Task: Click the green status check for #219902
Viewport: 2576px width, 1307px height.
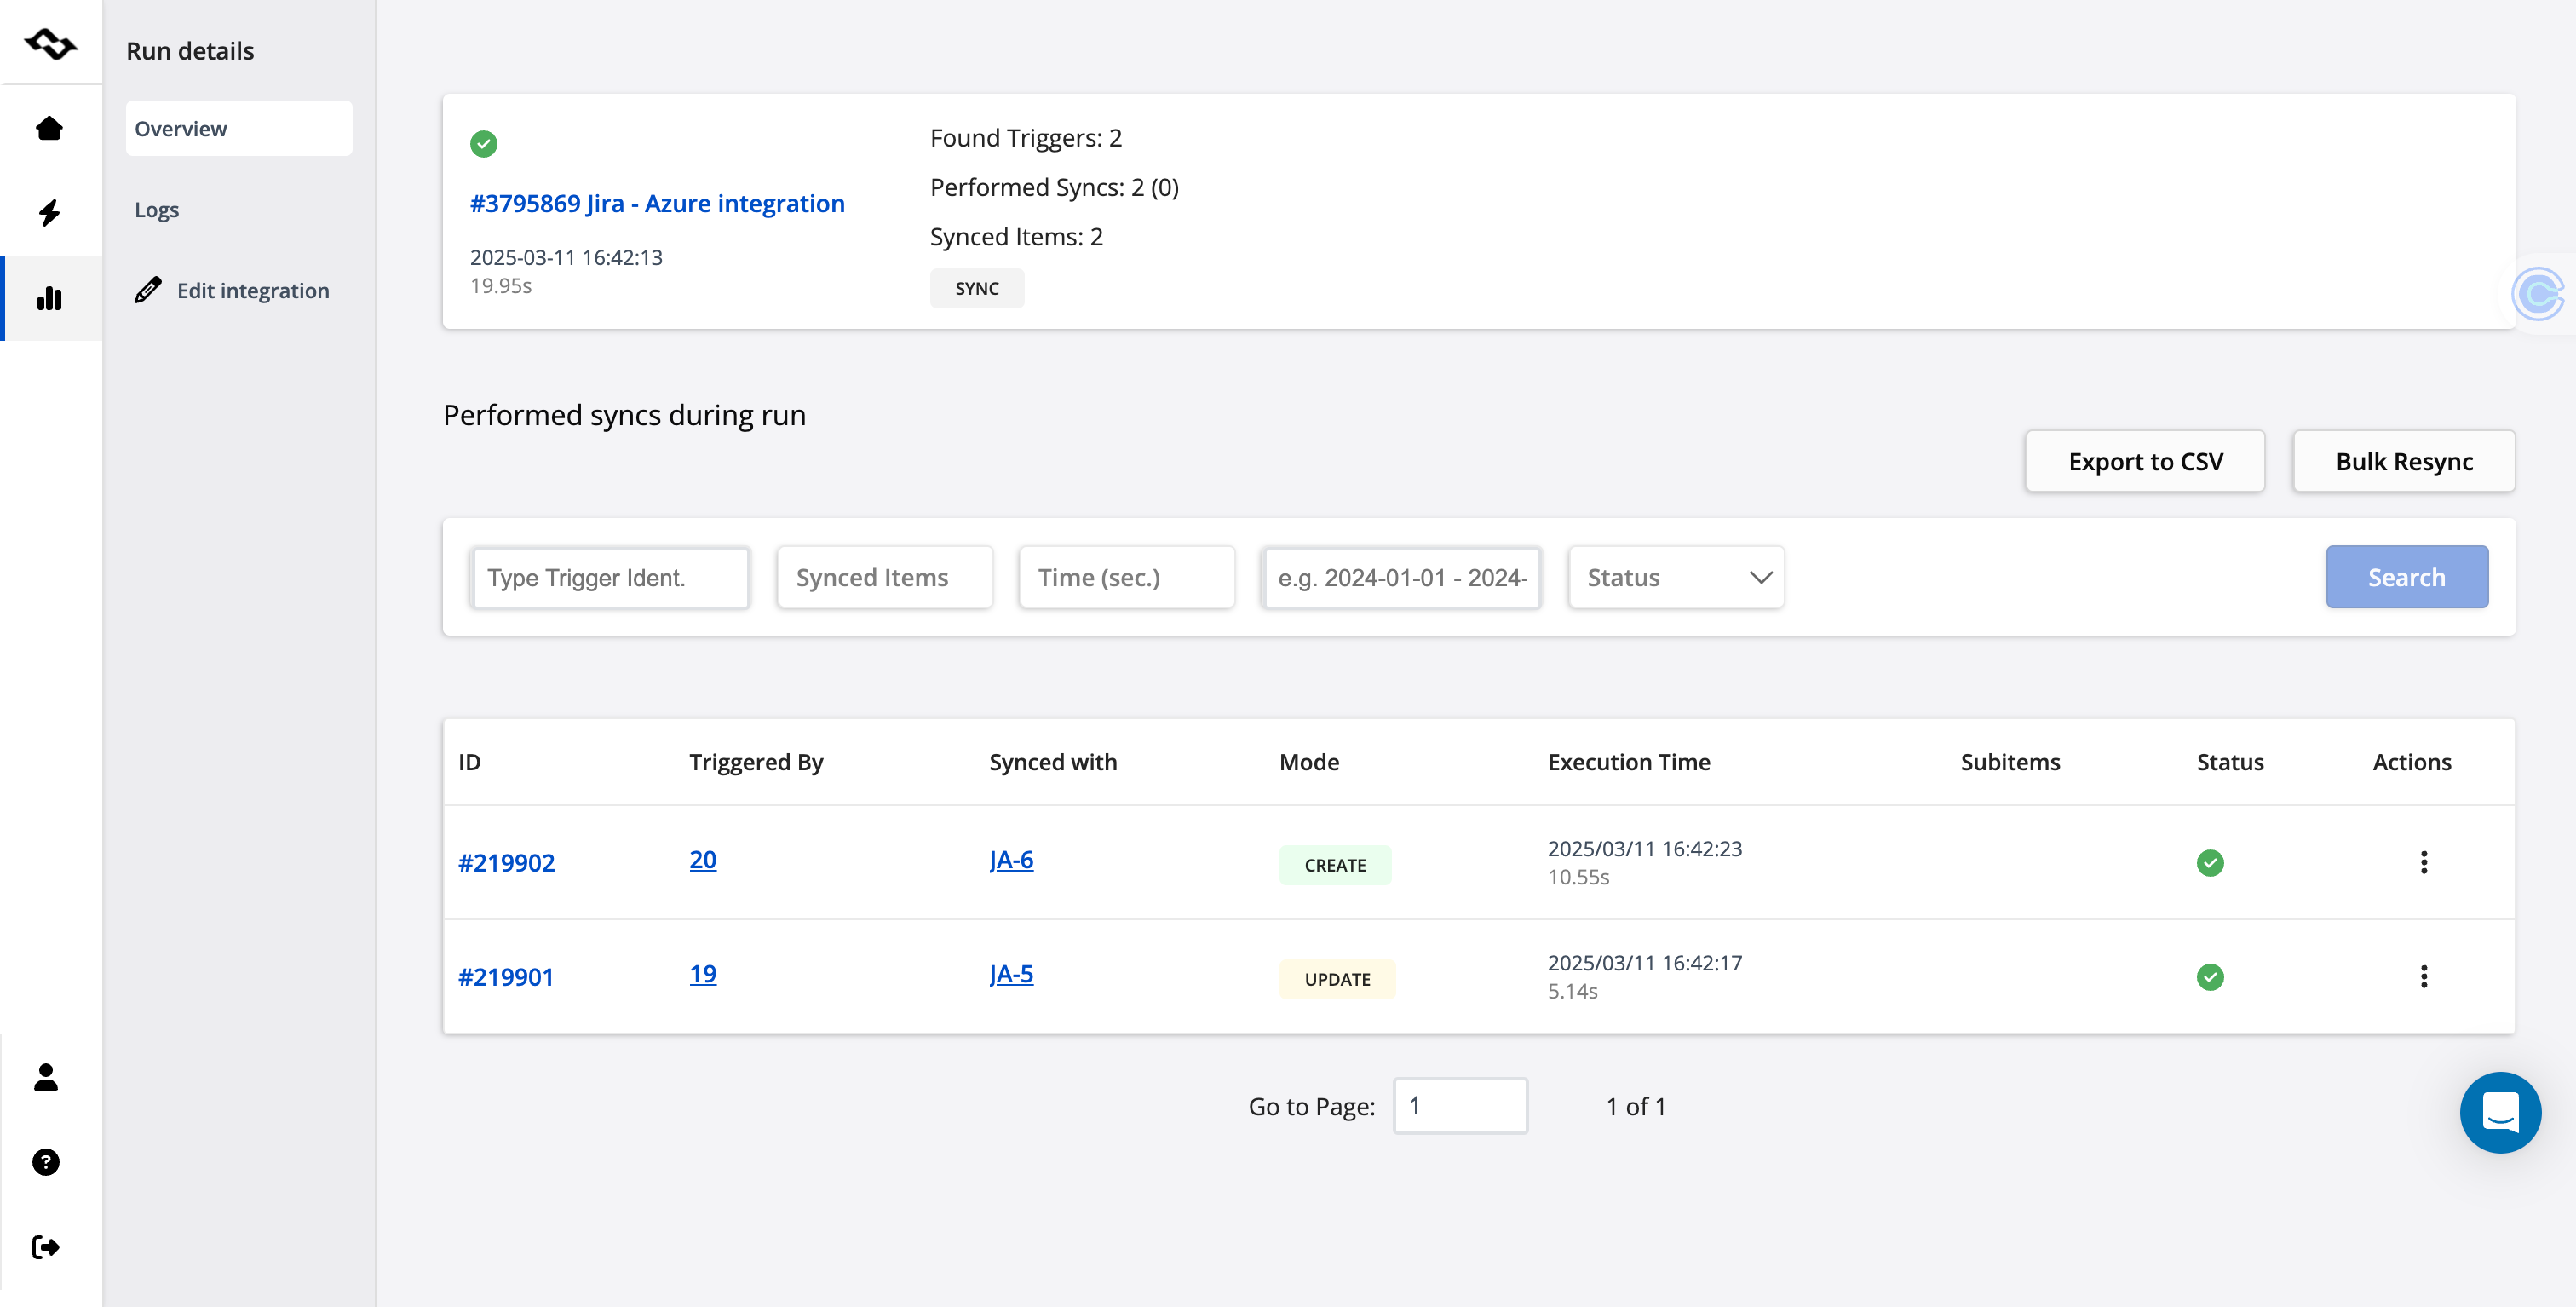Action: coord(2210,862)
